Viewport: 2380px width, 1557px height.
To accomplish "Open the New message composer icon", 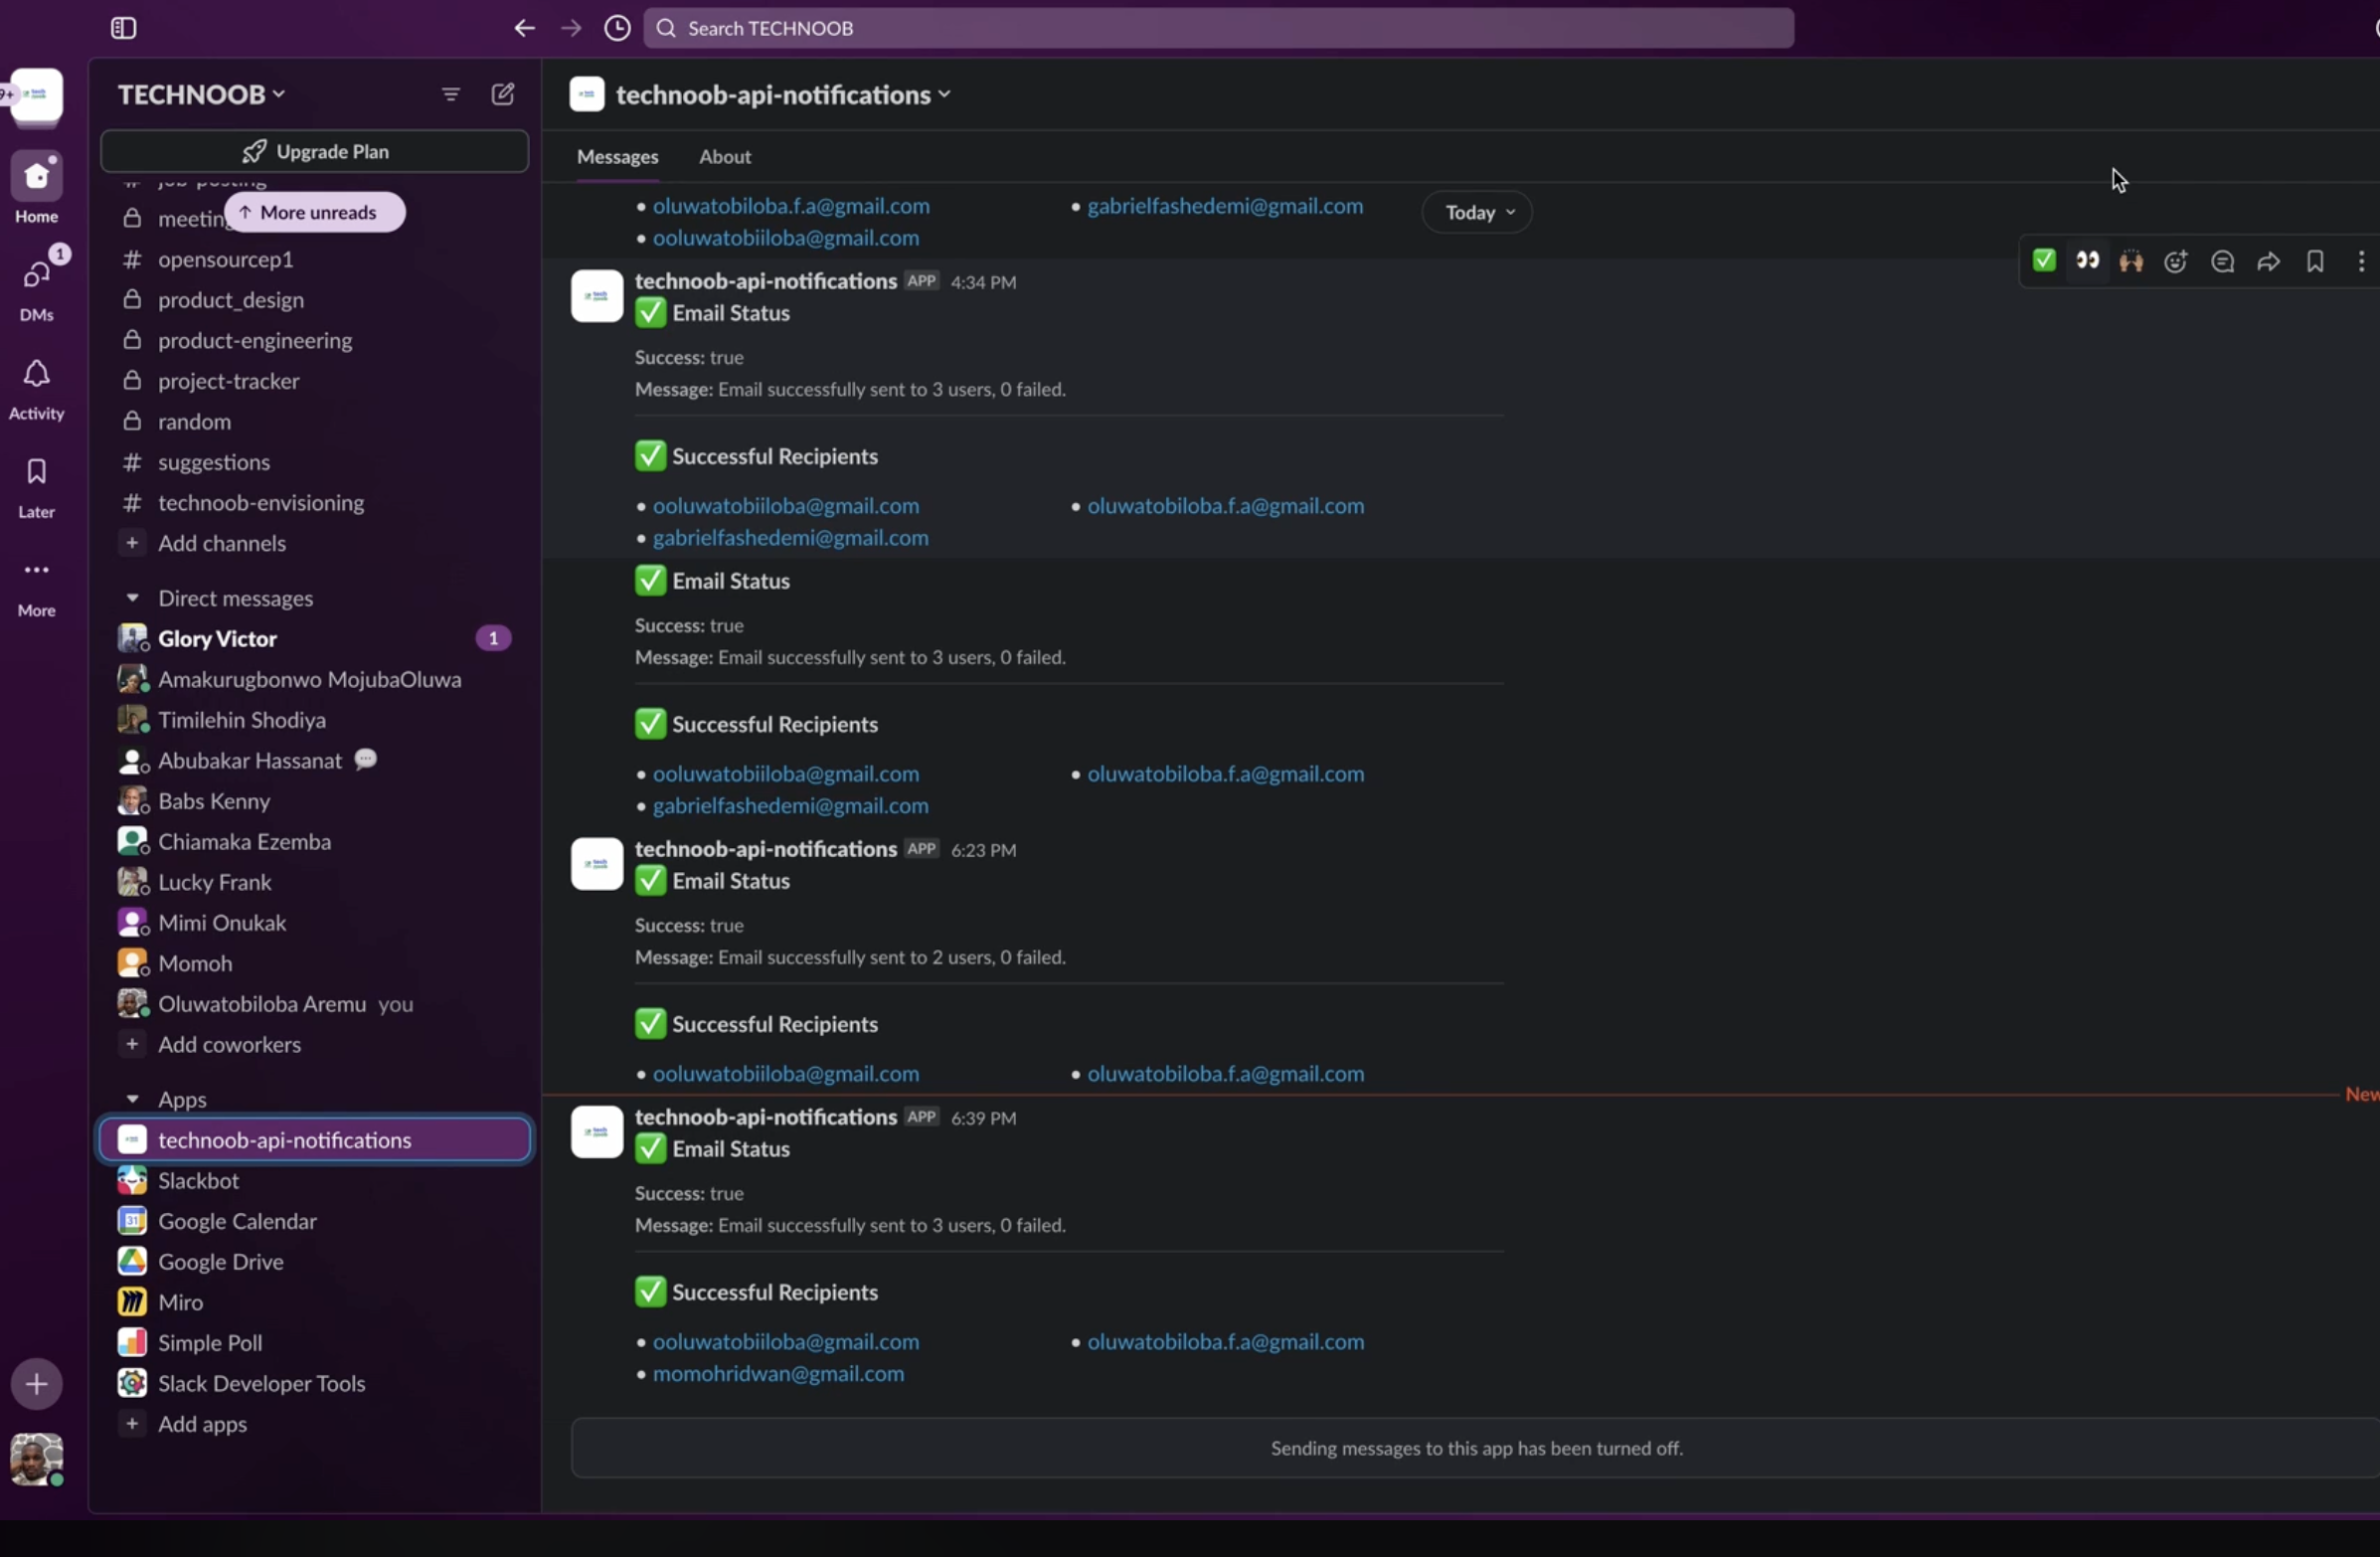I will [x=503, y=94].
